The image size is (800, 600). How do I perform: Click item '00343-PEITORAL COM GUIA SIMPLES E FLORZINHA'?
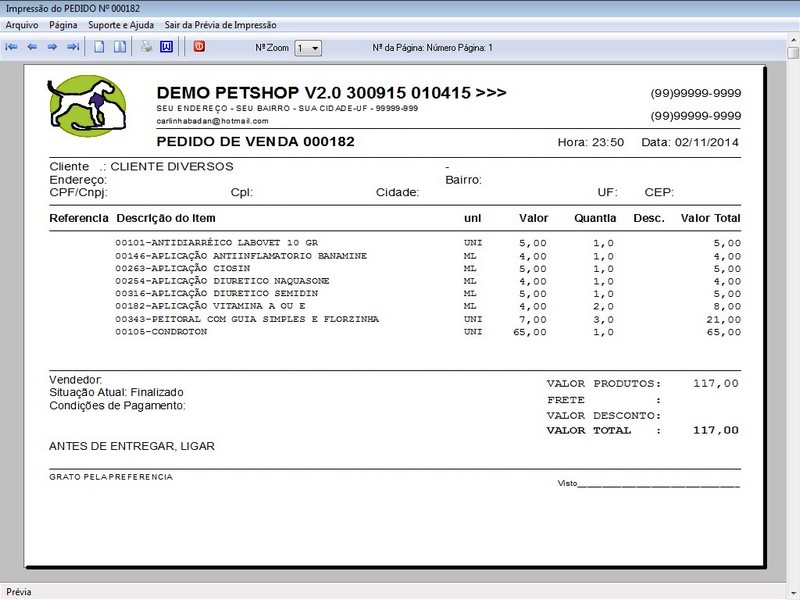[247, 319]
